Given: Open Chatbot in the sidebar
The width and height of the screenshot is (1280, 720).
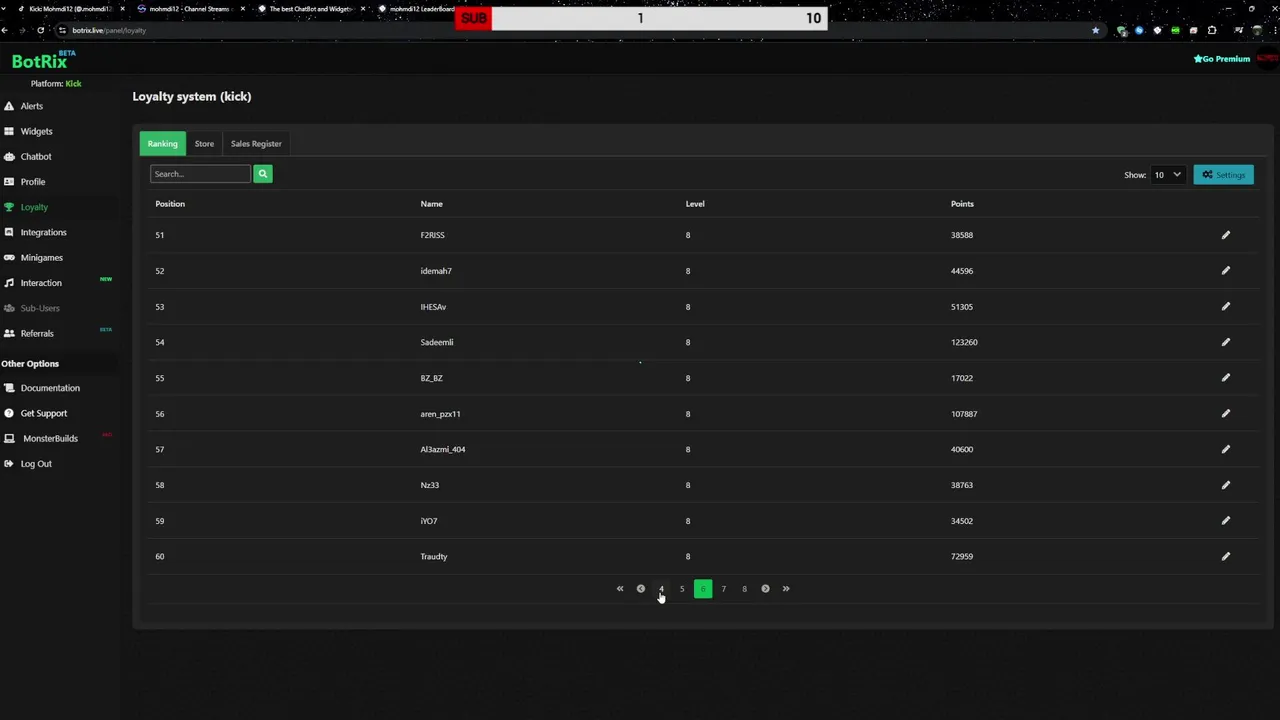Looking at the screenshot, I should coord(36,157).
